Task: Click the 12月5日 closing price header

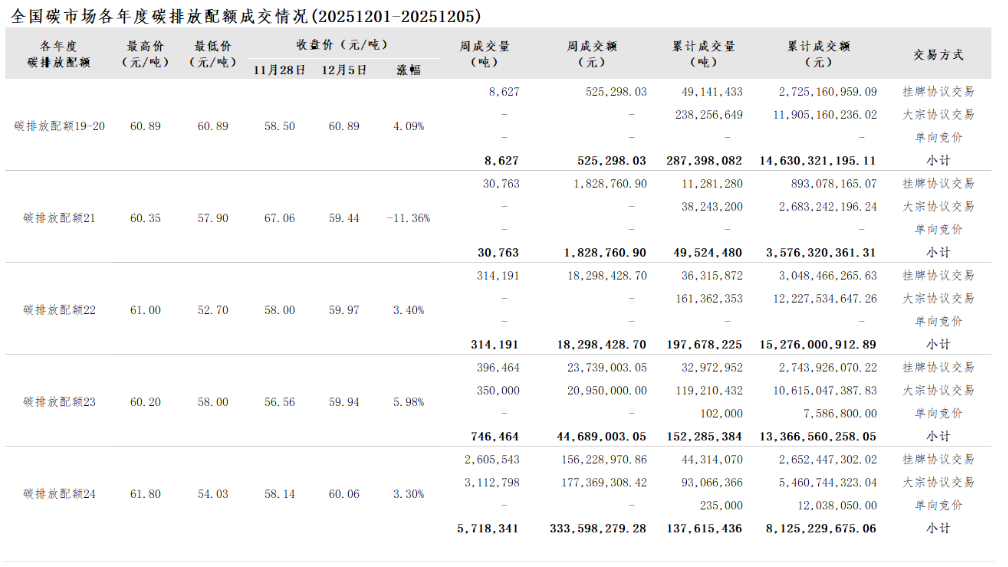Action: point(344,70)
